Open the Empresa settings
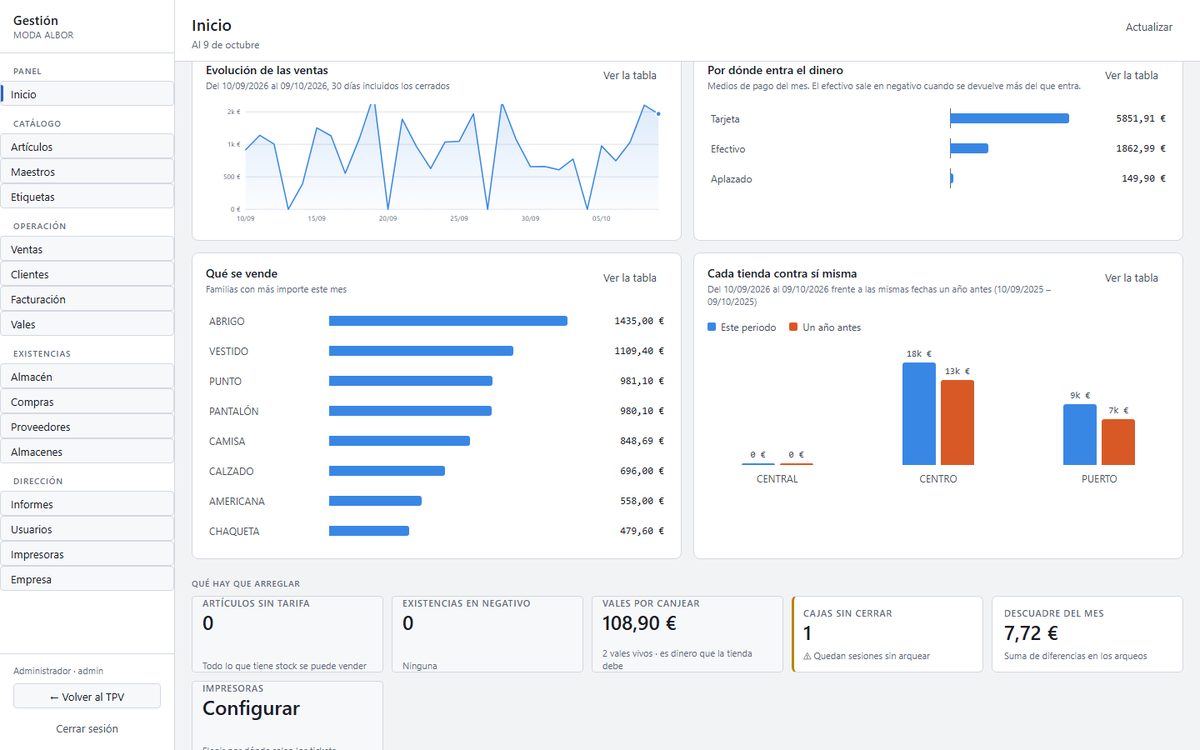Image resolution: width=1200 pixels, height=750 pixels. pos(87,580)
